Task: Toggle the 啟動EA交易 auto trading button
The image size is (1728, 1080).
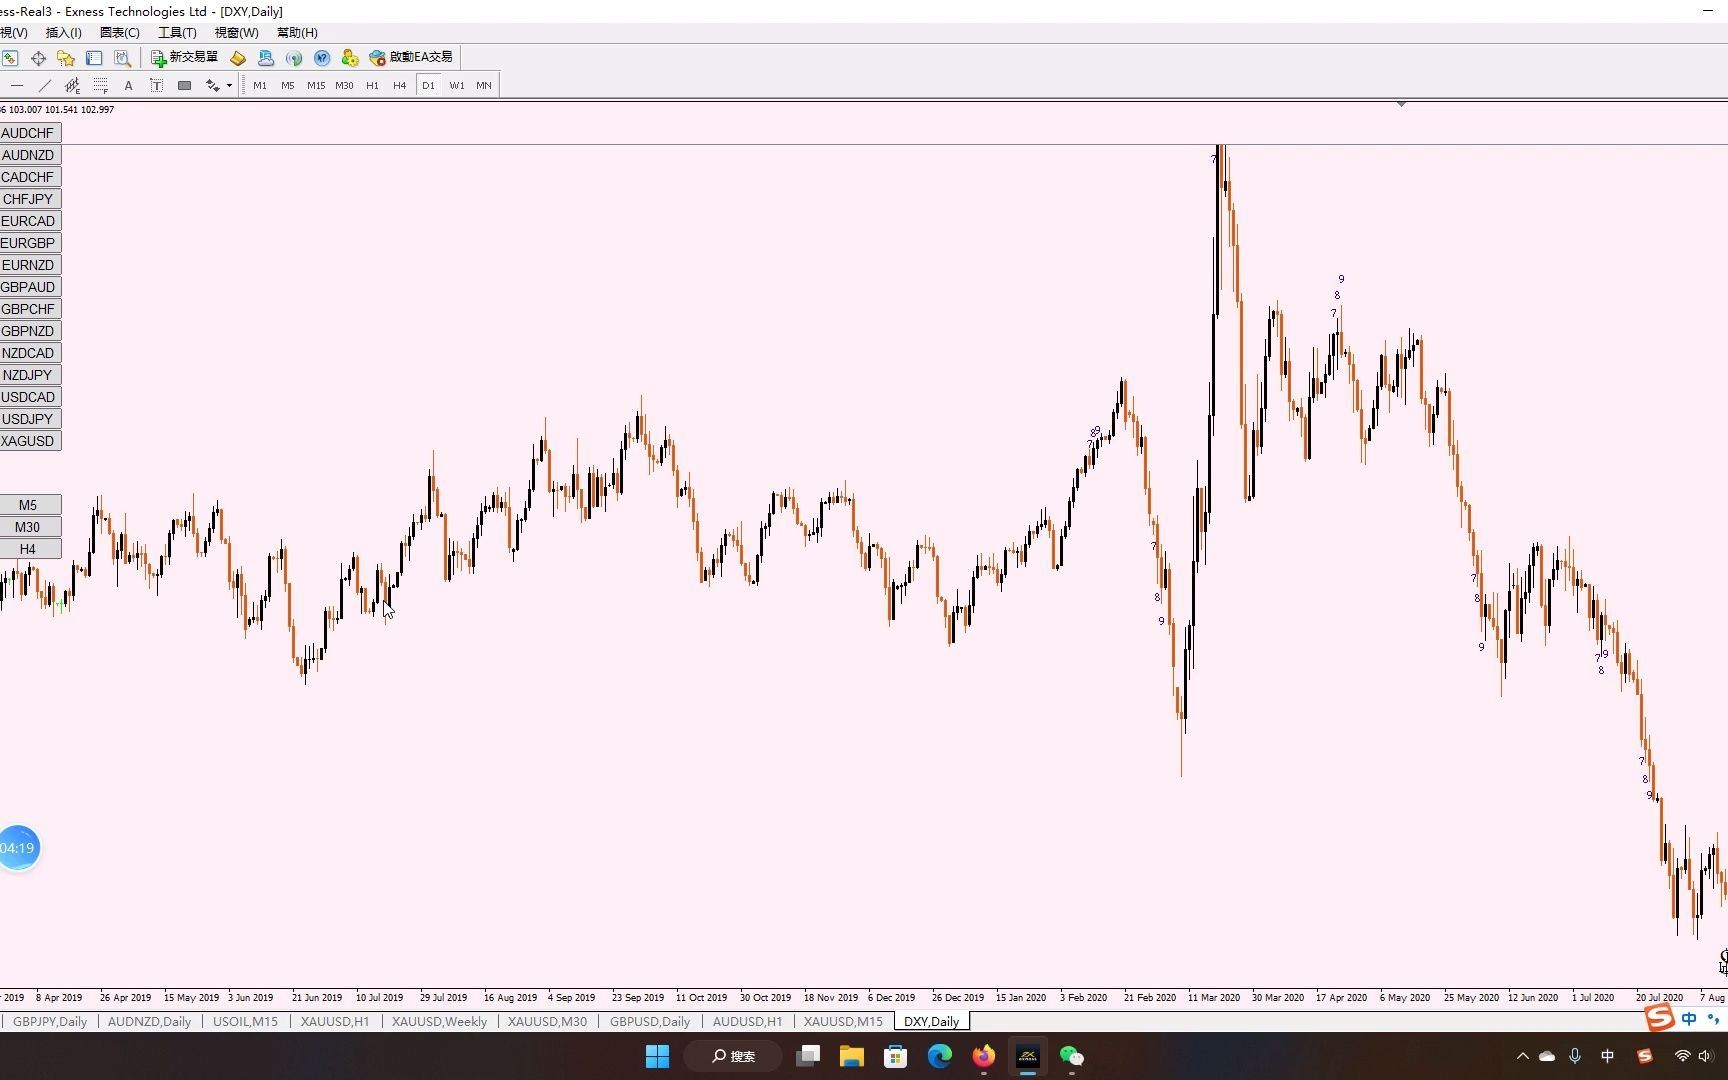Action: point(411,58)
